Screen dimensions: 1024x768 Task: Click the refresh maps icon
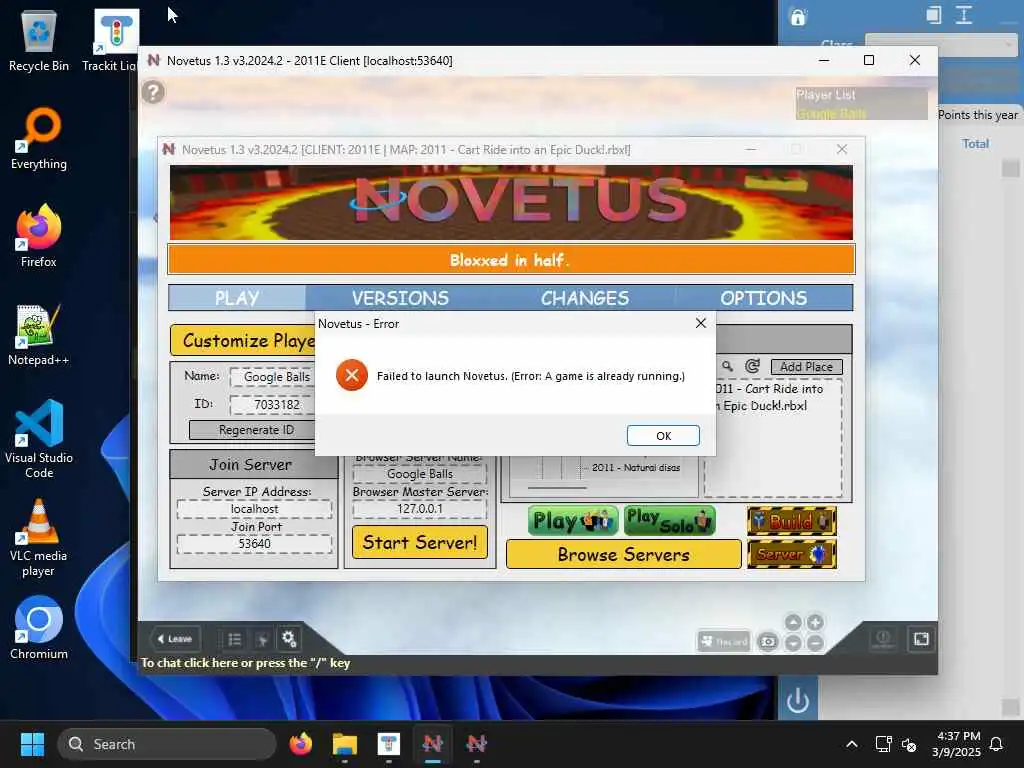click(x=752, y=366)
